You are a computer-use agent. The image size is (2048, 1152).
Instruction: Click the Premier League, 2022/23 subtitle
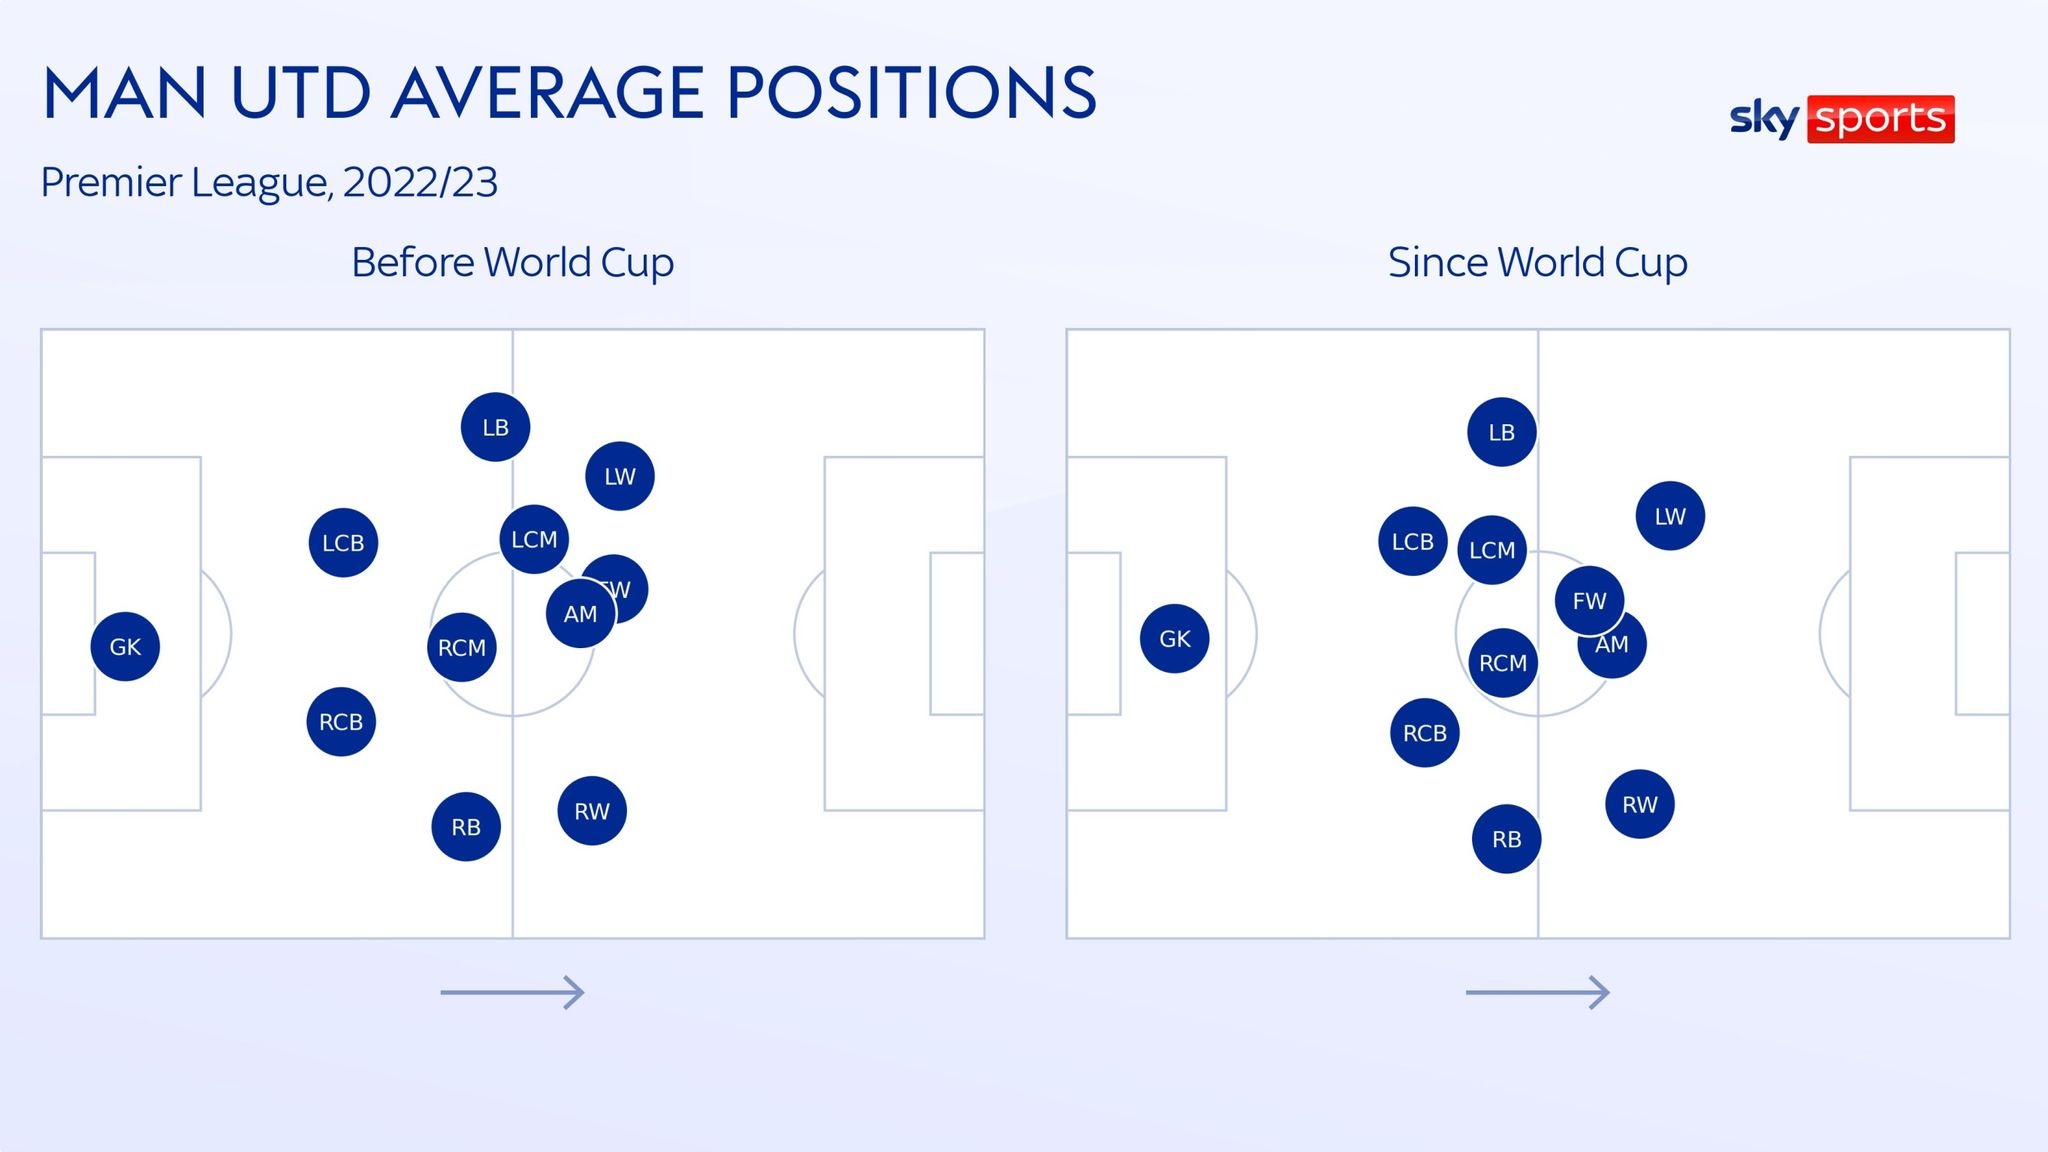(x=269, y=182)
